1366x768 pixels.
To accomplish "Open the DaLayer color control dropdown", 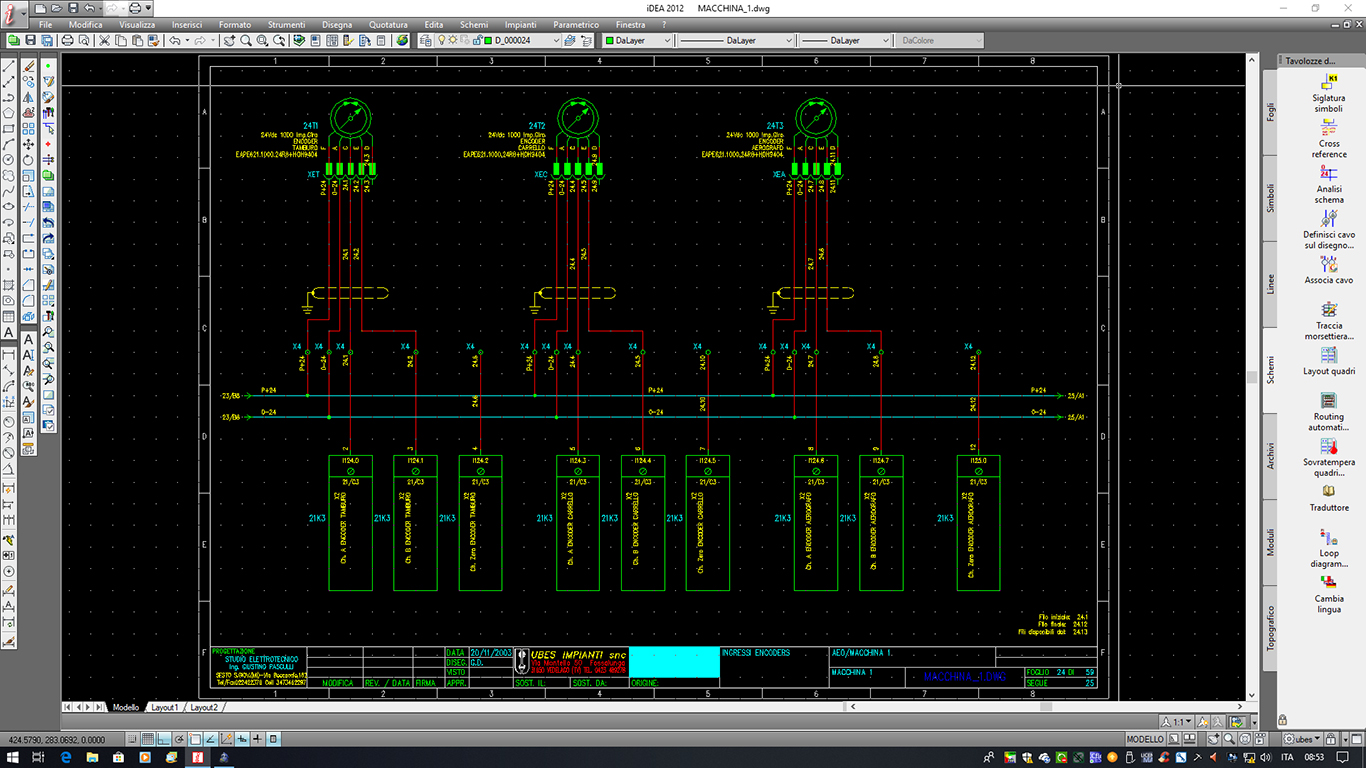I will tap(666, 40).
